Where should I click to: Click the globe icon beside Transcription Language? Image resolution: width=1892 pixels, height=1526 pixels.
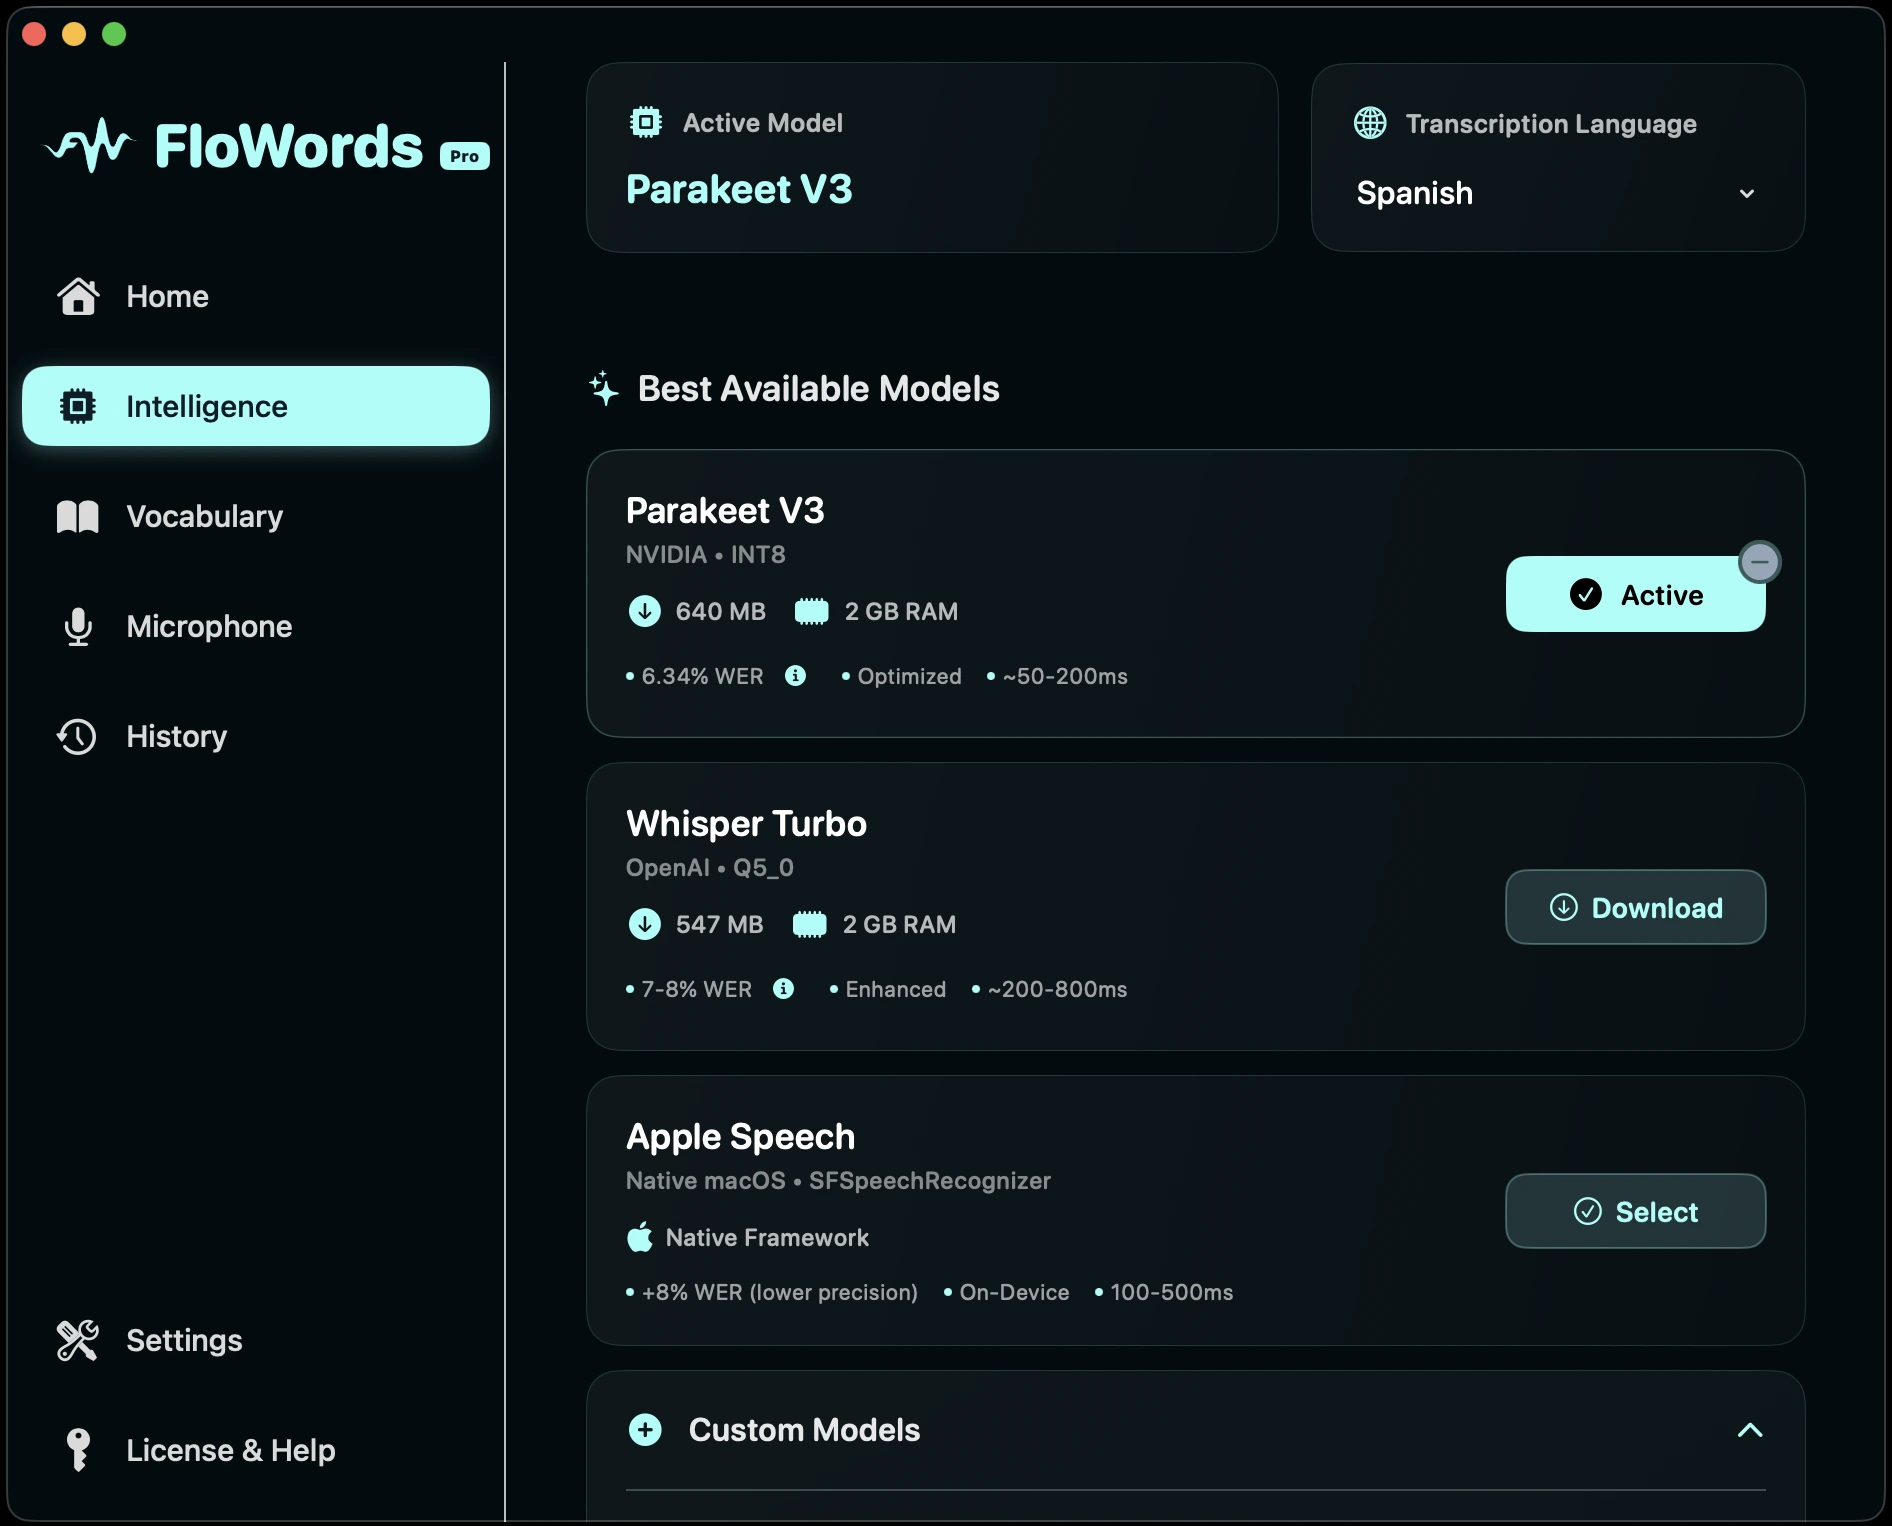[x=1370, y=122]
